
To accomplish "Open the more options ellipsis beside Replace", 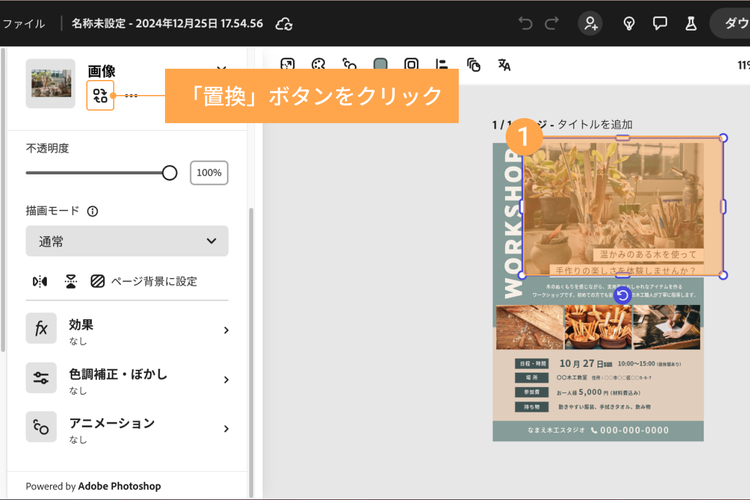I will [131, 96].
